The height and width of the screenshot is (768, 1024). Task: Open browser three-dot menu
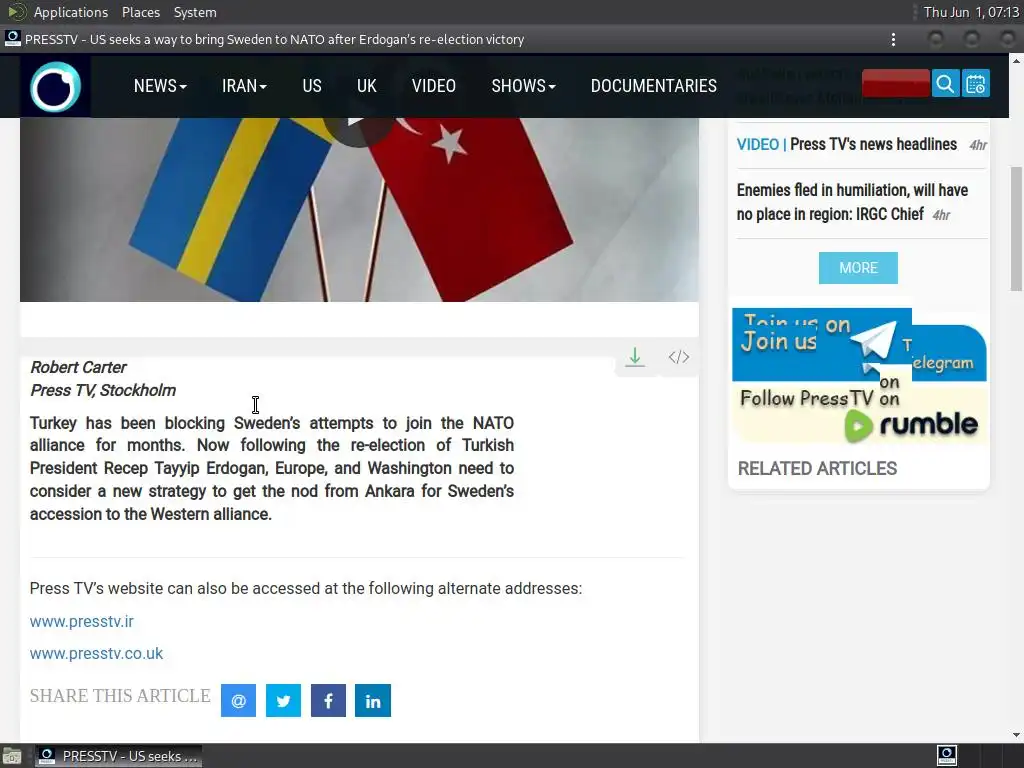[x=893, y=39]
